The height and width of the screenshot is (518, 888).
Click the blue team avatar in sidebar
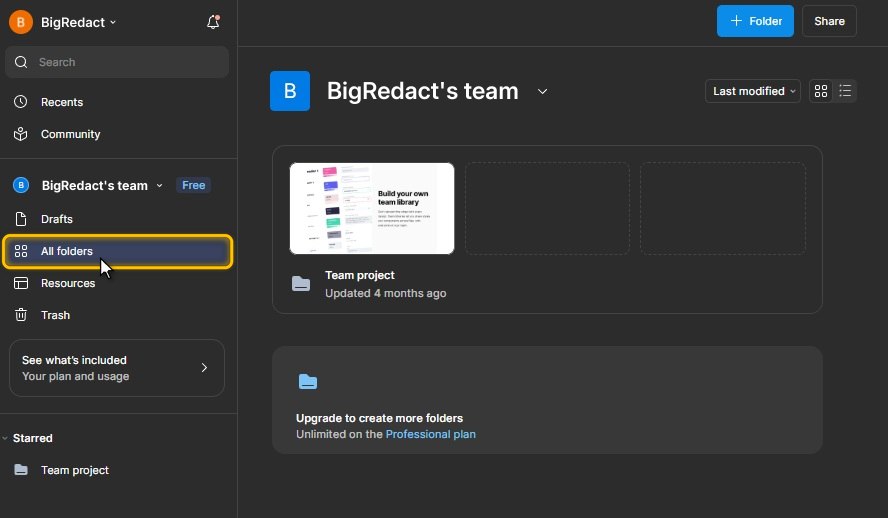pyautogui.click(x=21, y=185)
